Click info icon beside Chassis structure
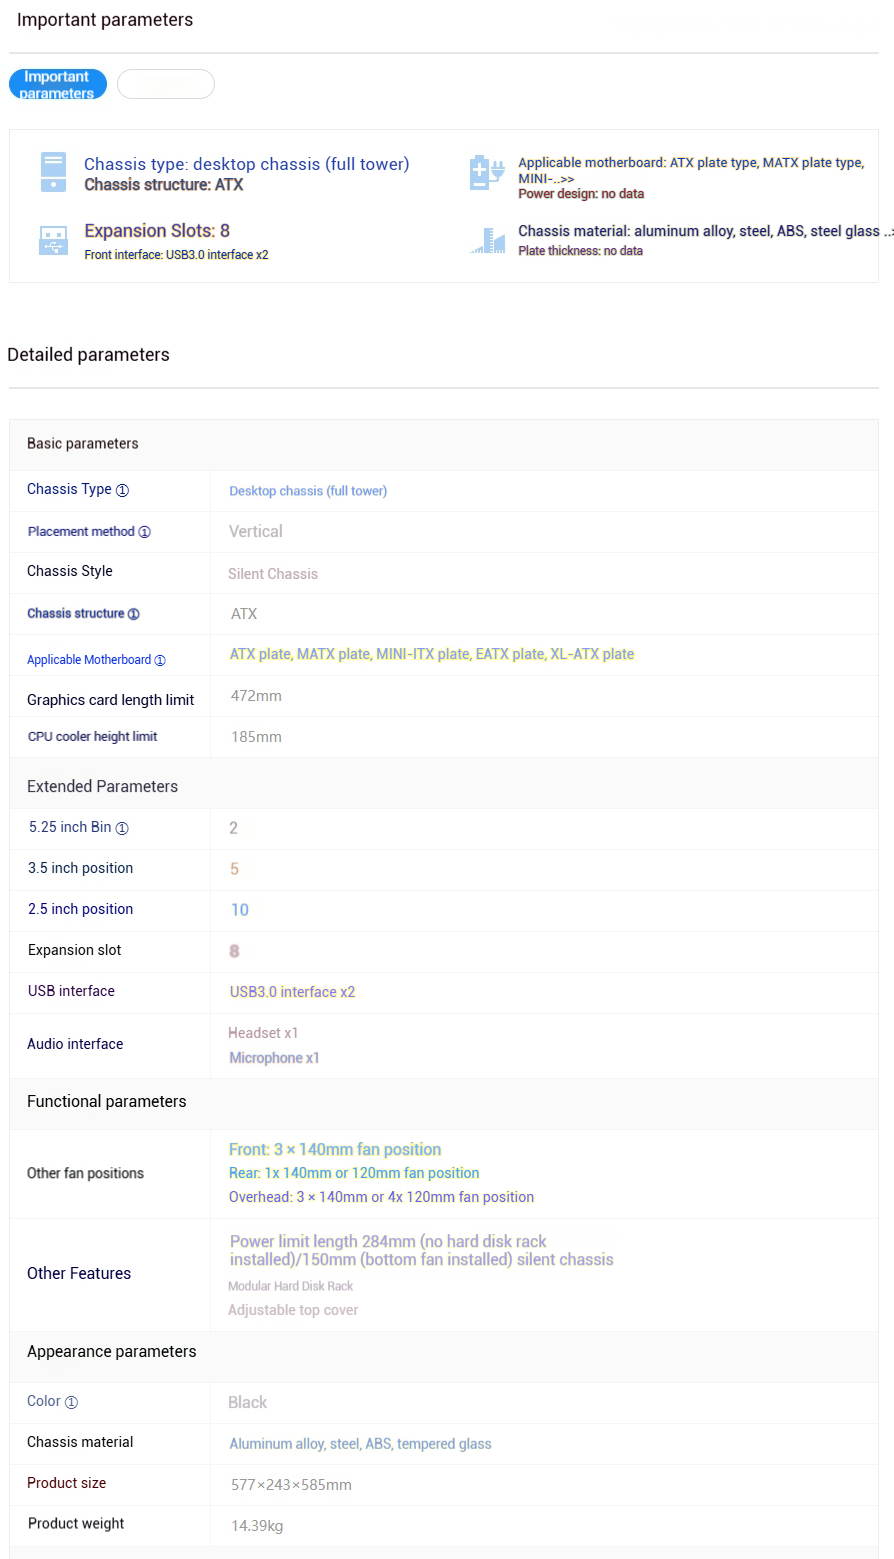 coord(133,614)
